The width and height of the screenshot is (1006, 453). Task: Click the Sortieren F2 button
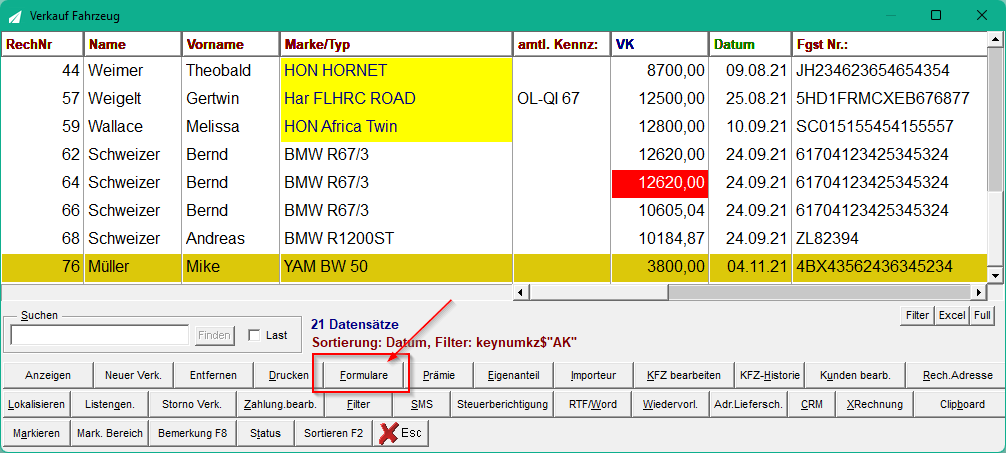(x=334, y=433)
